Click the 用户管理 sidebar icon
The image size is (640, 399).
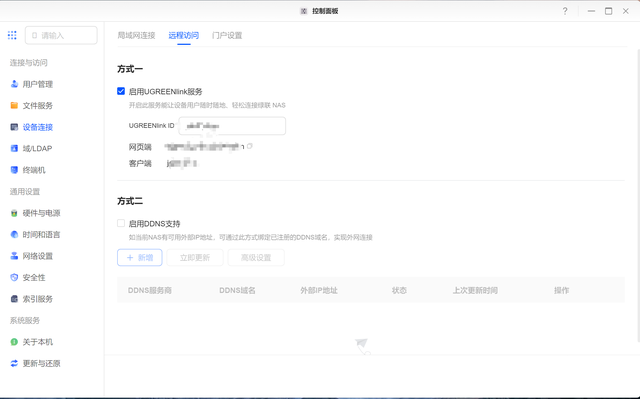tap(14, 84)
